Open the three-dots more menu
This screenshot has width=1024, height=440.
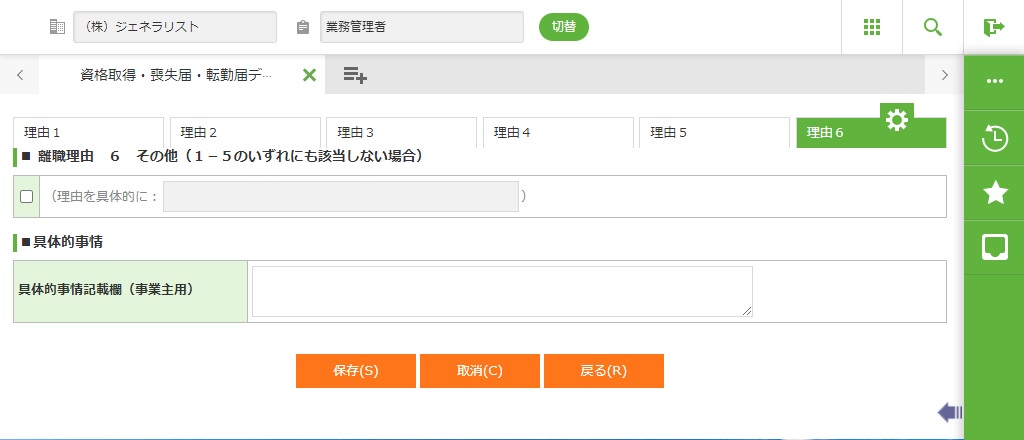click(994, 81)
